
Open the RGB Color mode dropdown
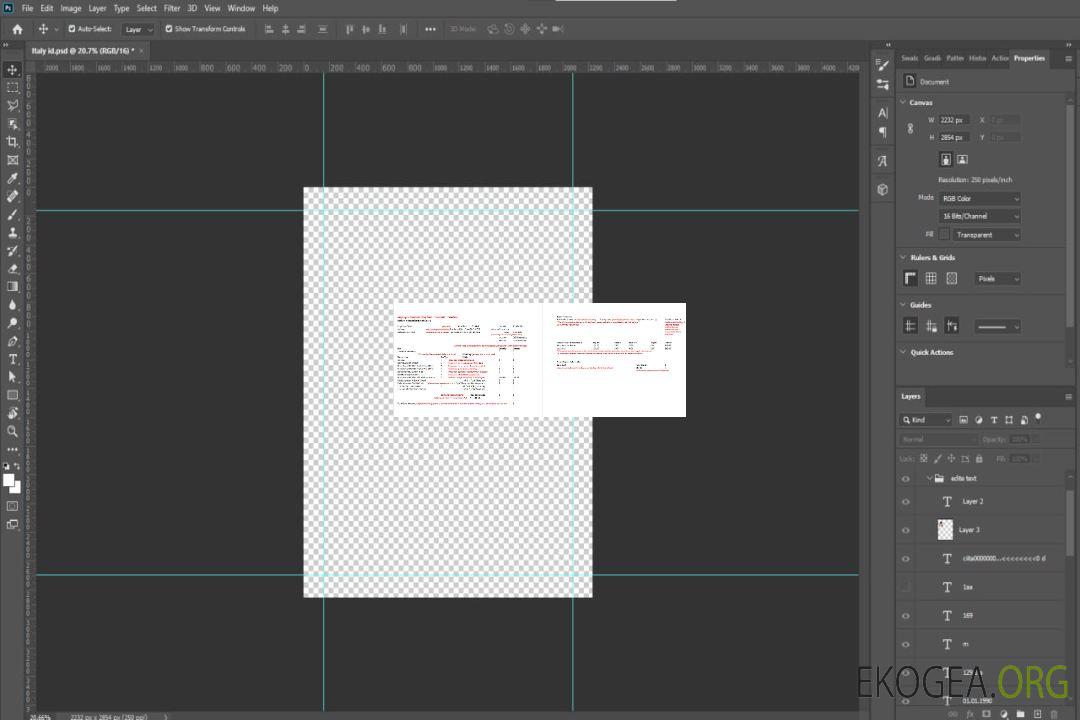[980, 199]
